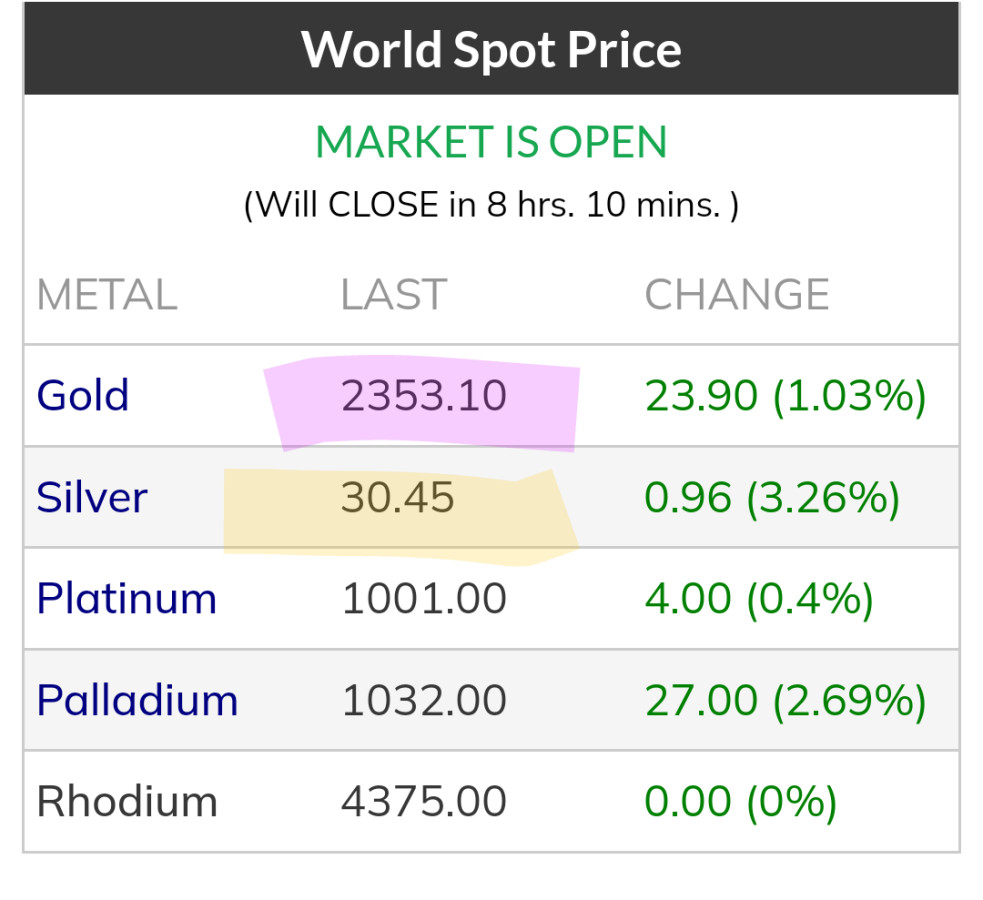
Task: Click the Gold last price 2353.10
Action: click(424, 396)
